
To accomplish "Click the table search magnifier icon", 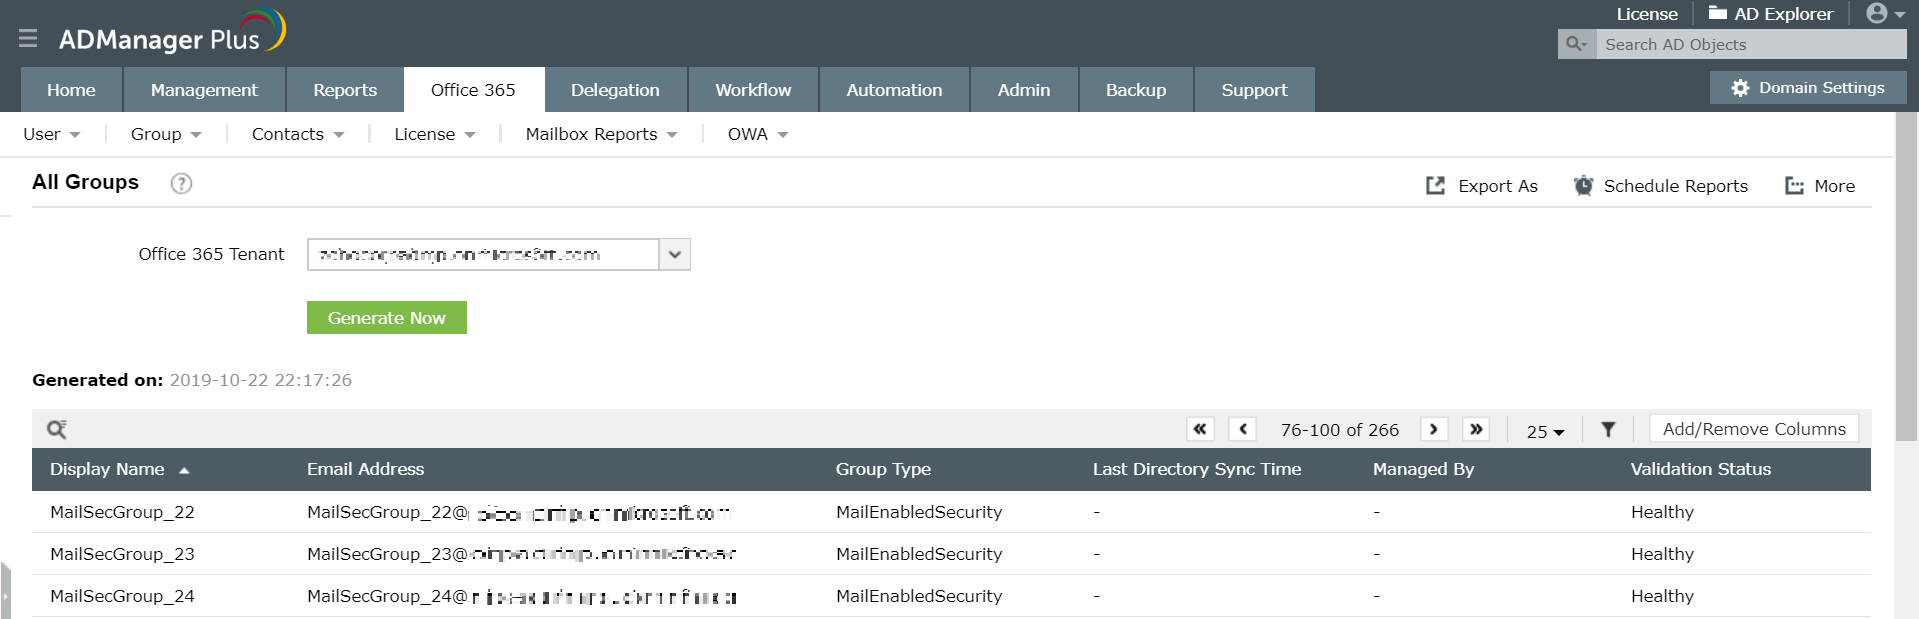I will tap(57, 429).
